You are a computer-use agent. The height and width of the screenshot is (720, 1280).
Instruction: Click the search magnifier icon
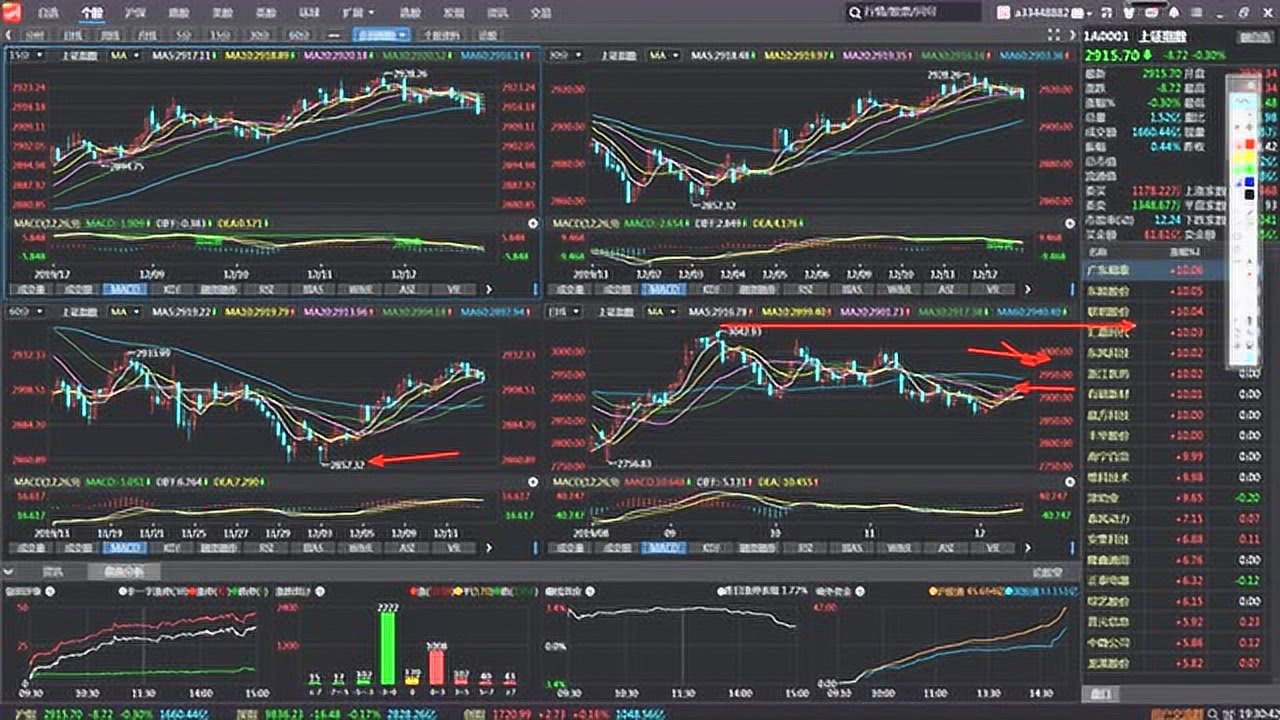856,13
